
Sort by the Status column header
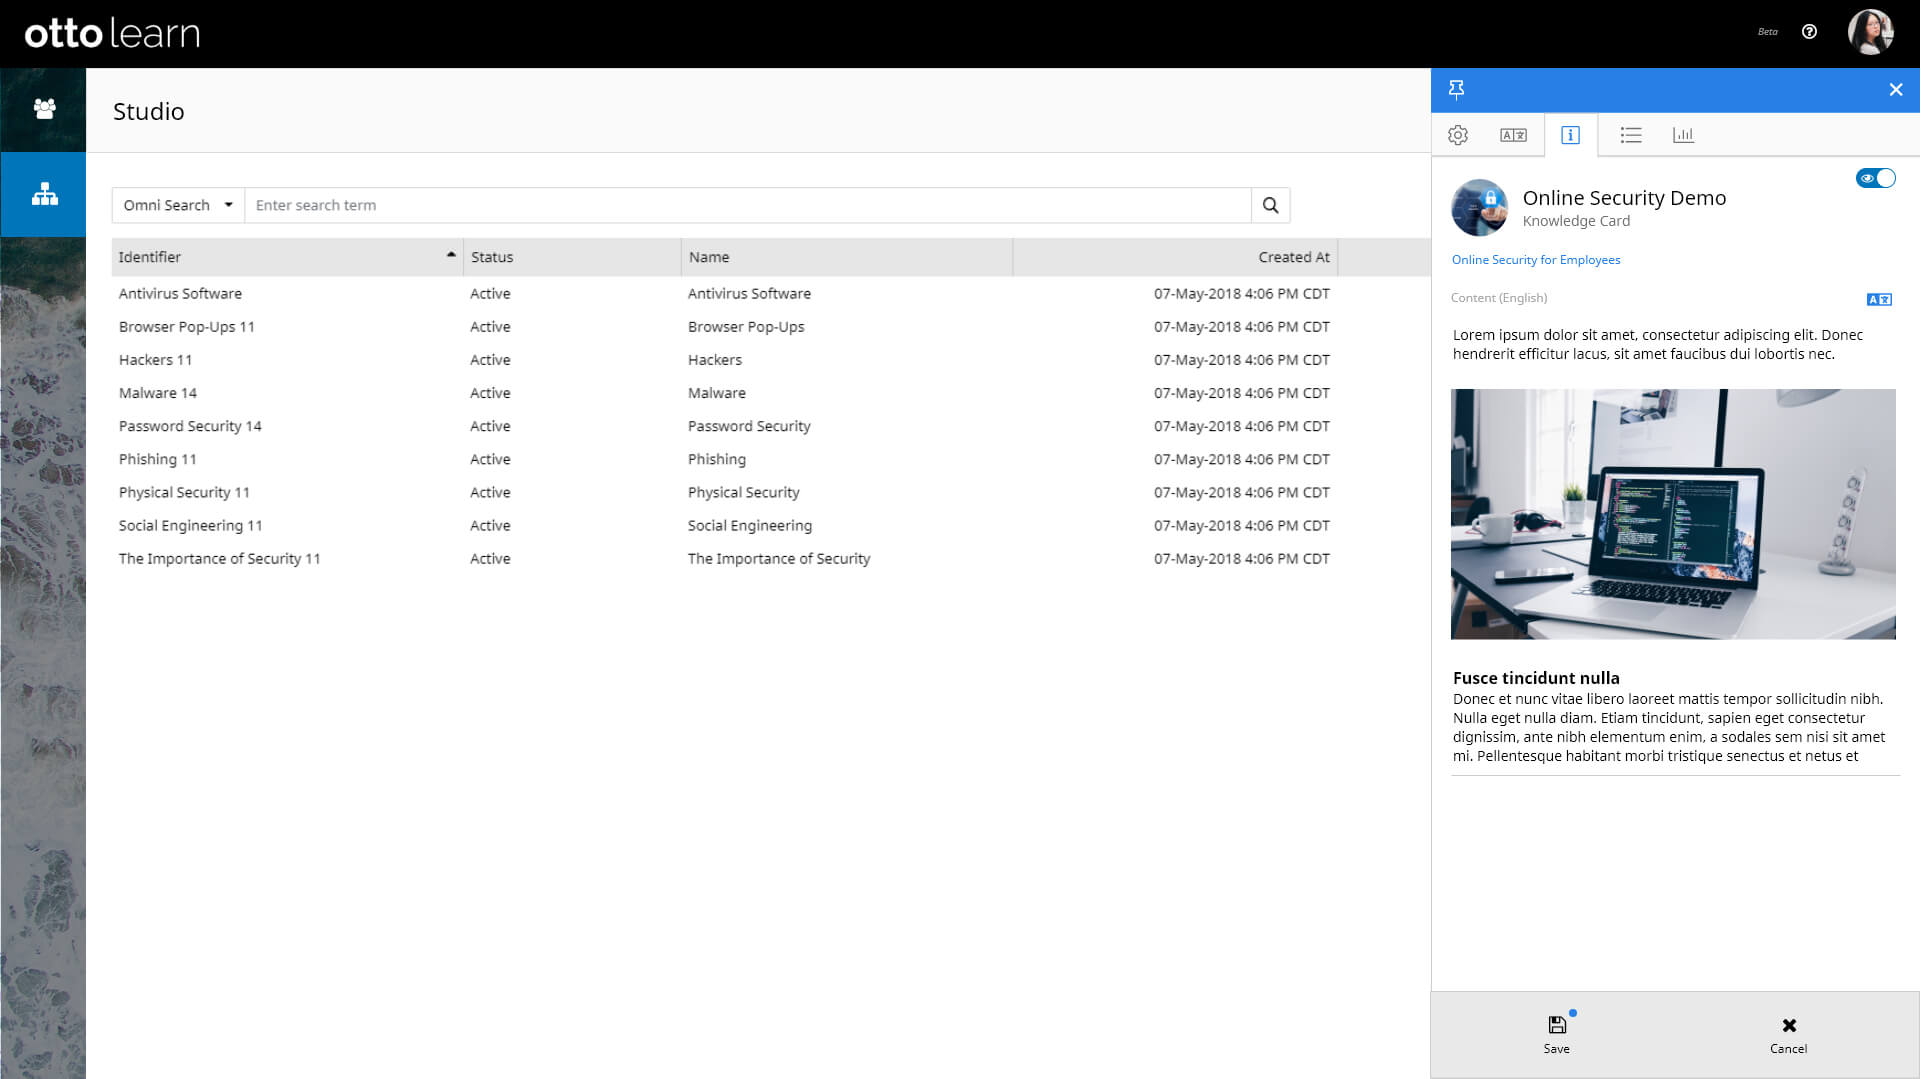pos(572,257)
